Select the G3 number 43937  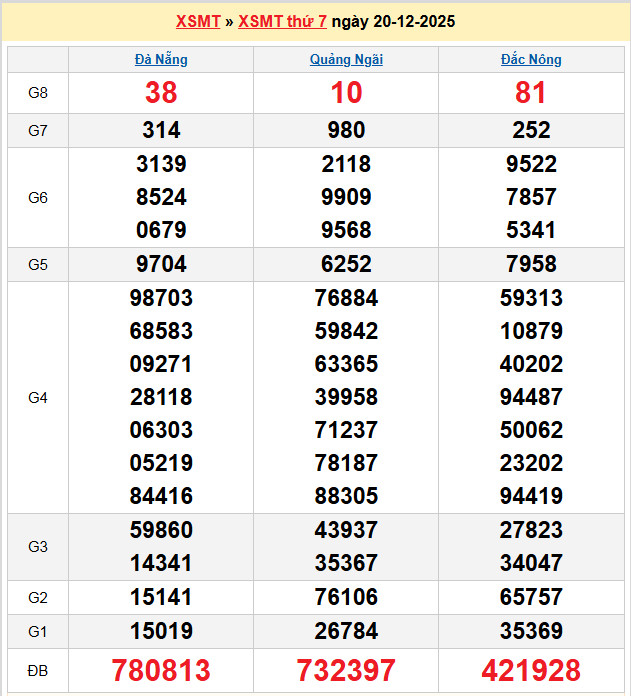click(x=346, y=530)
